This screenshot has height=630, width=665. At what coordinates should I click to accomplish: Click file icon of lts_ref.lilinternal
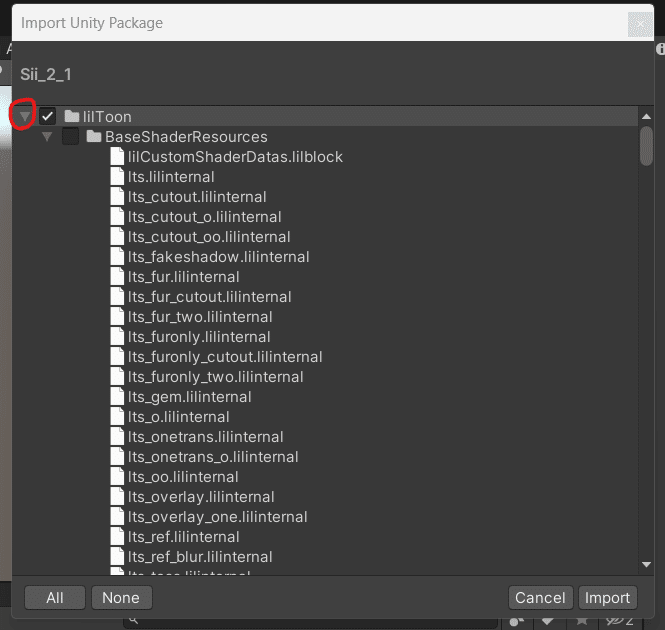tap(117, 537)
